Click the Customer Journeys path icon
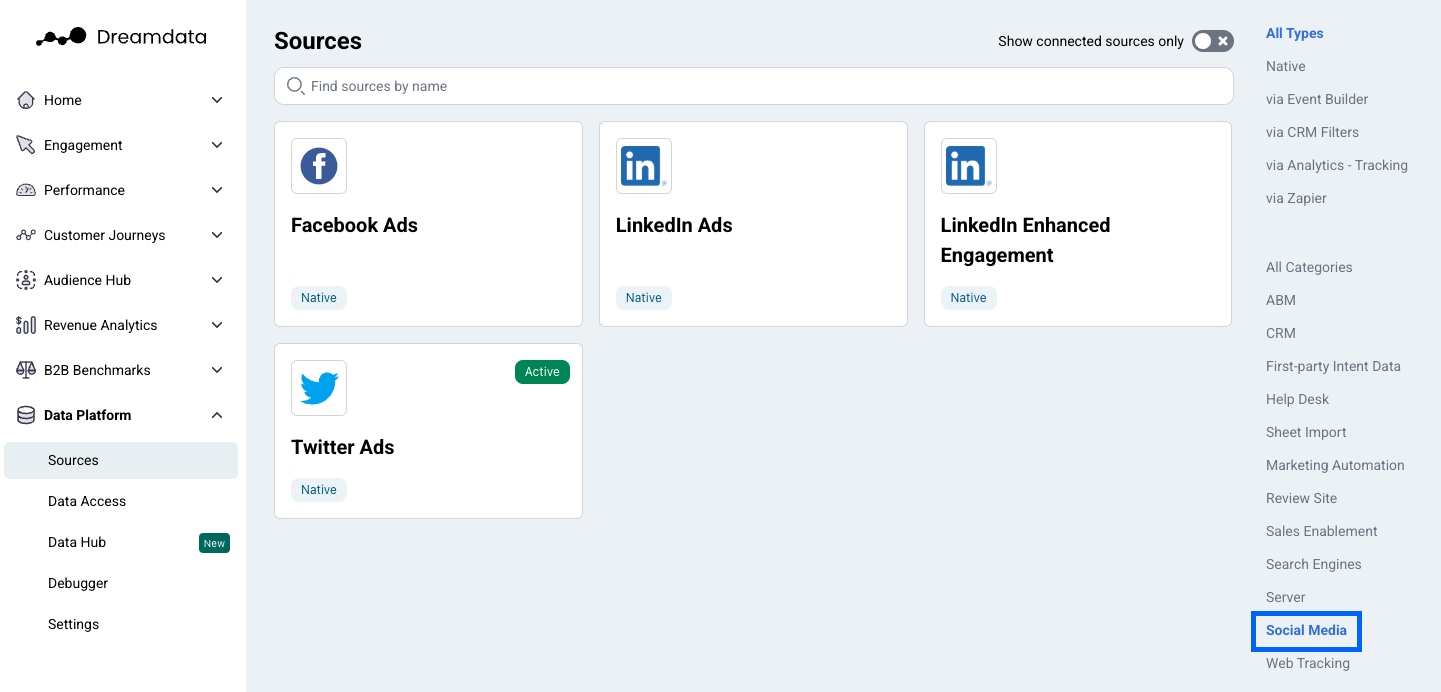Screen dimensions: 1441x692 pyautogui.click(x=26, y=235)
